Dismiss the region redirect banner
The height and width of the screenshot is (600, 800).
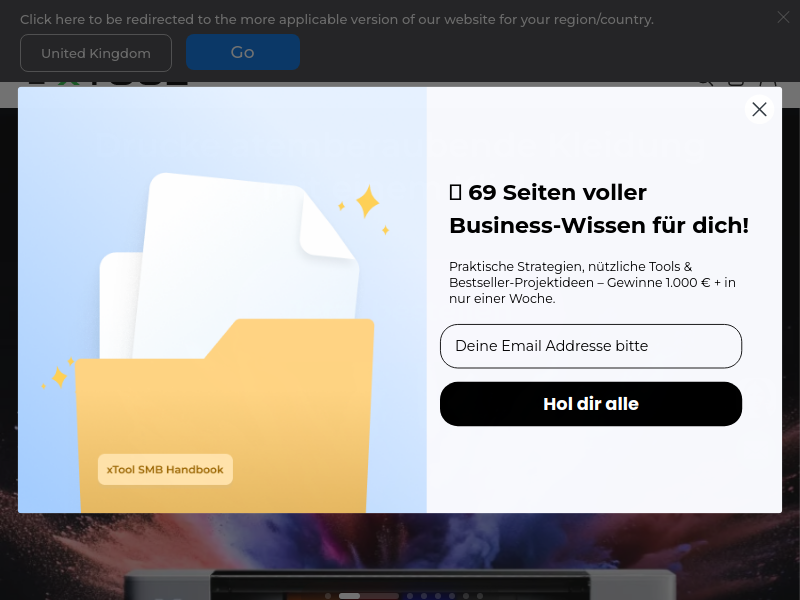click(783, 17)
